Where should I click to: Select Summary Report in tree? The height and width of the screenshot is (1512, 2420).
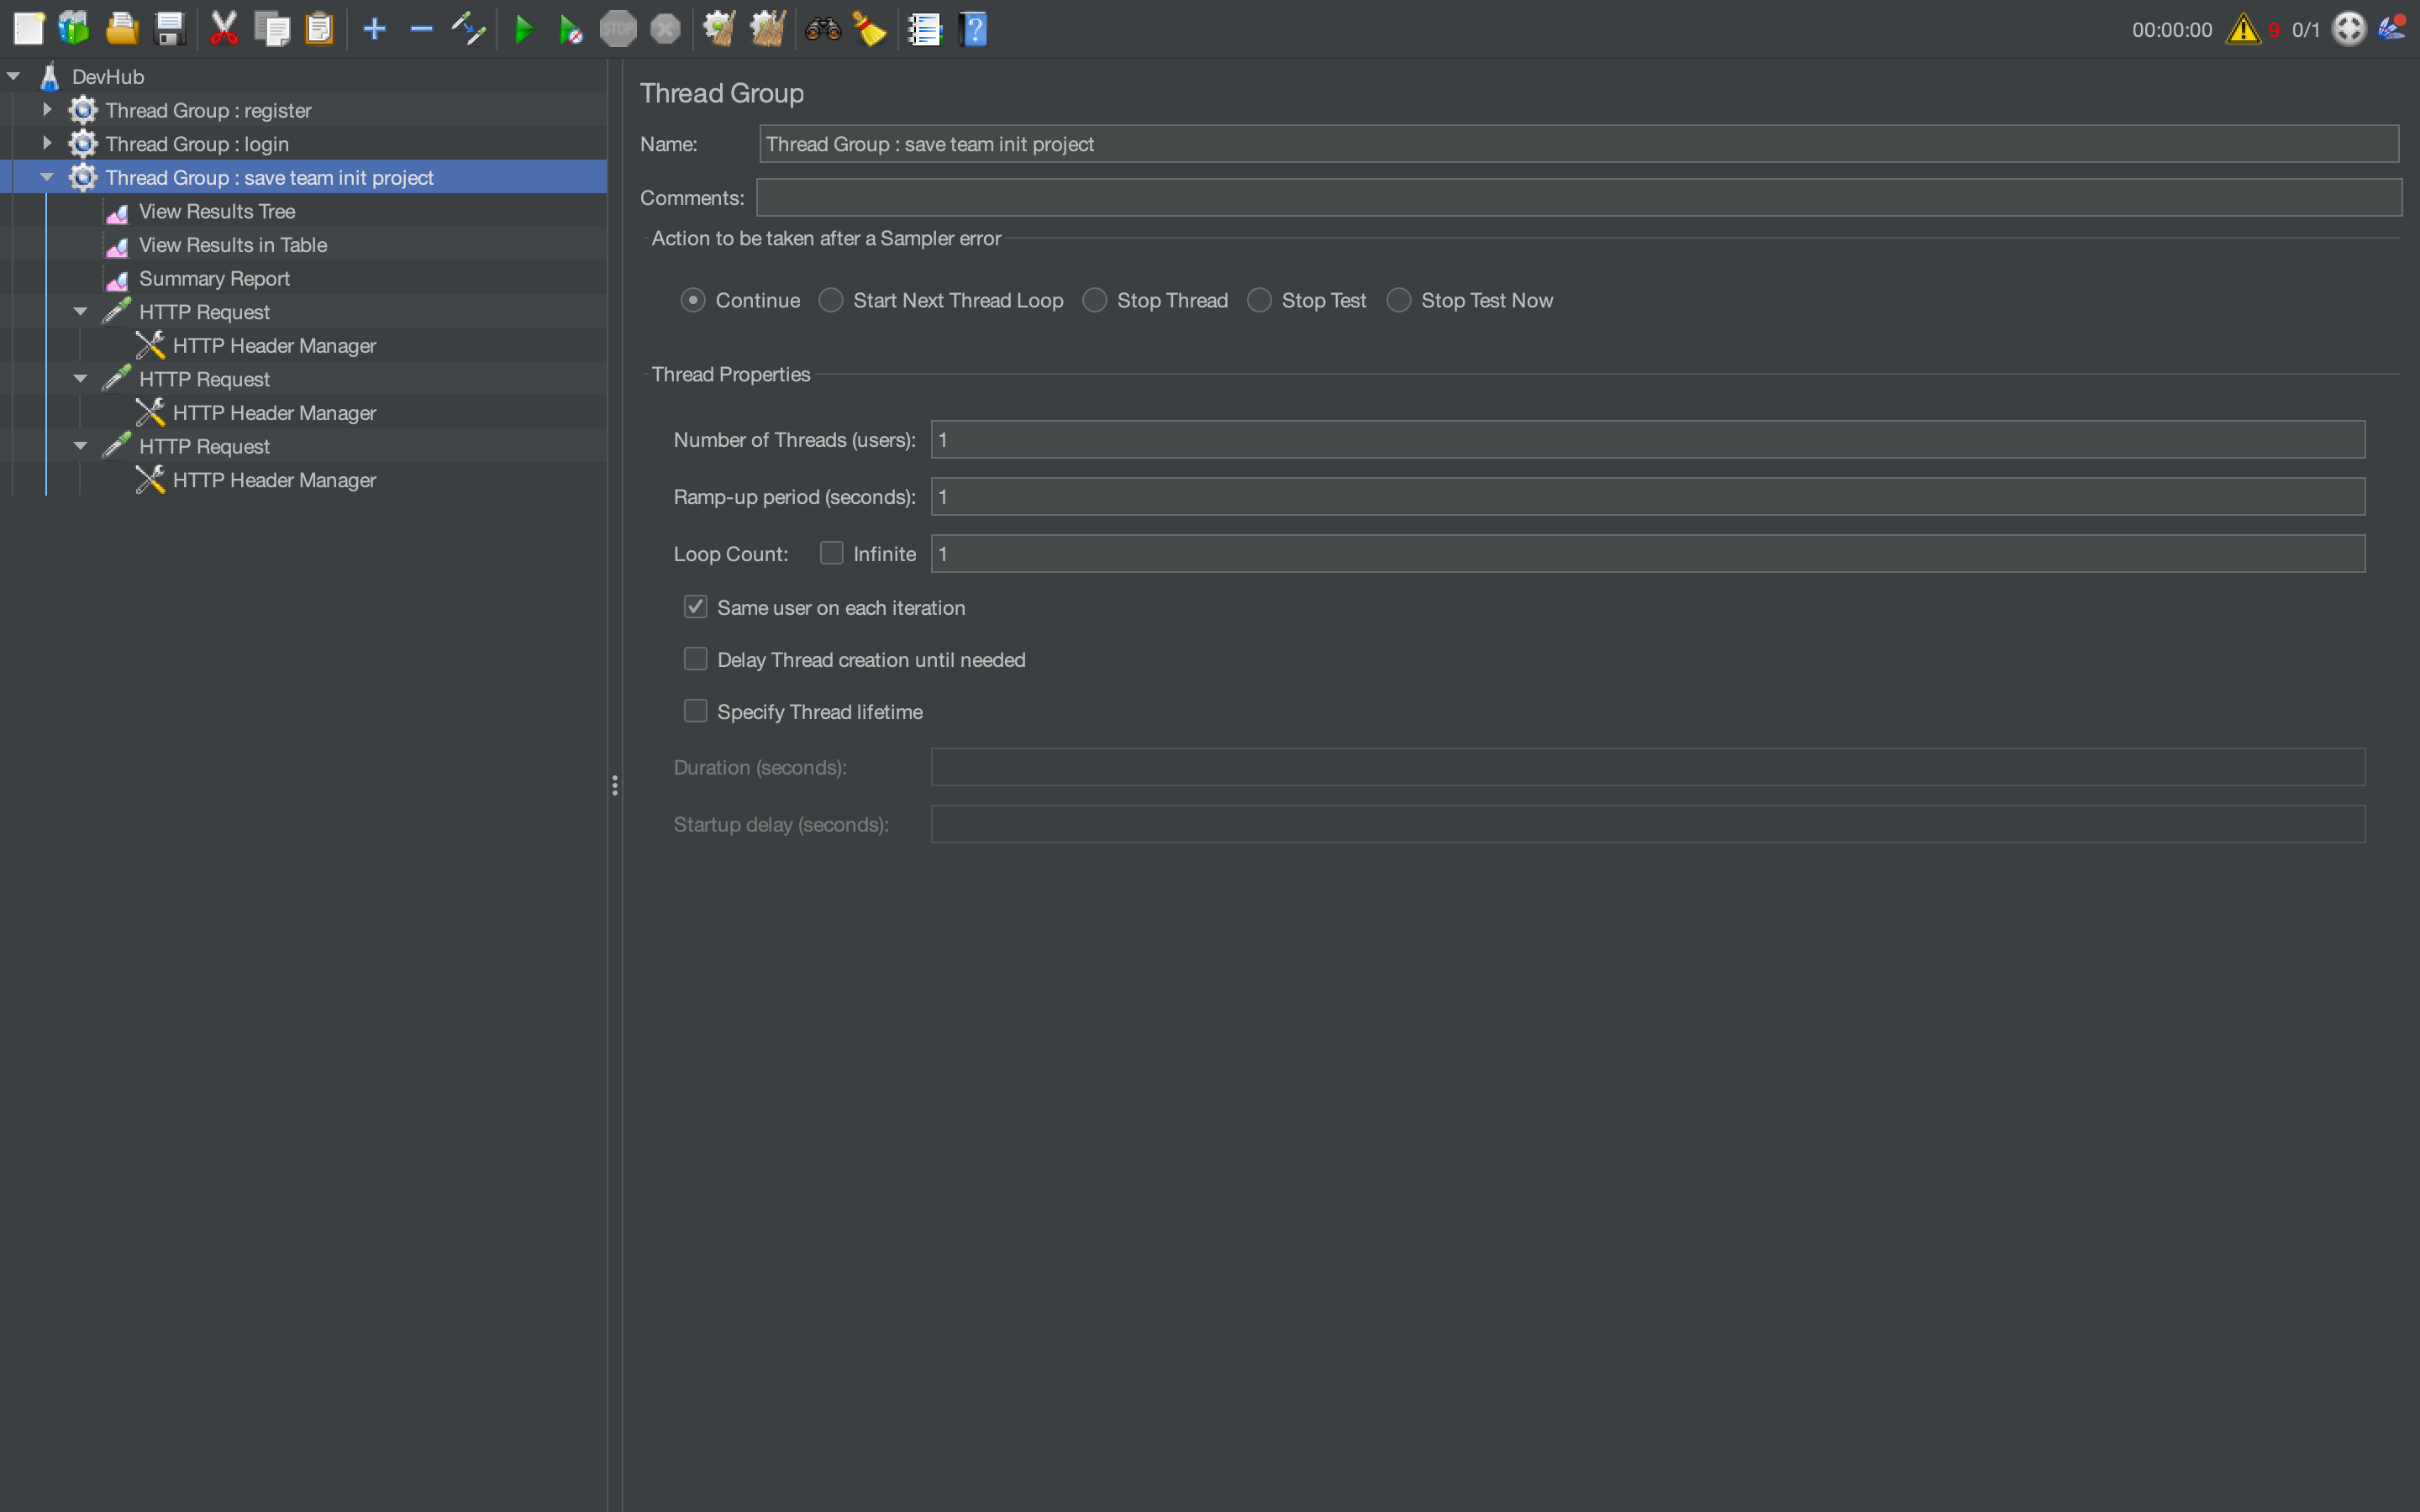tap(214, 278)
